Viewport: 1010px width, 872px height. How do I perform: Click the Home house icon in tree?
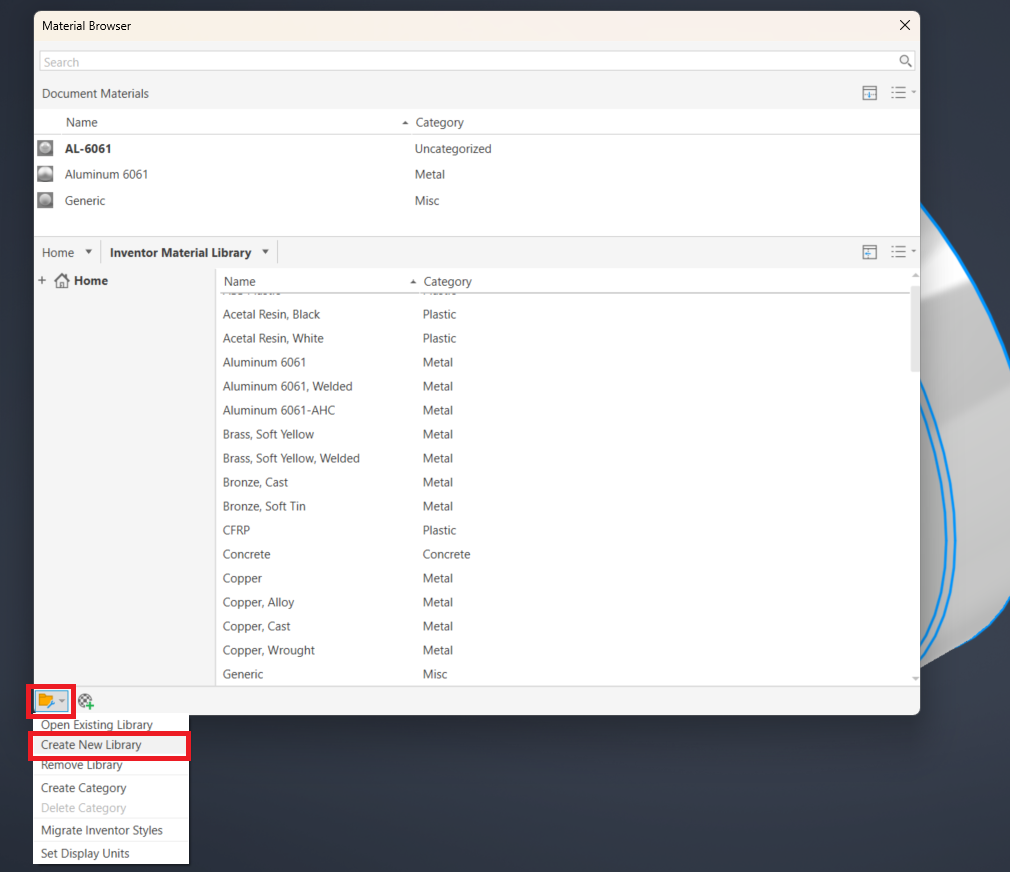tap(62, 280)
